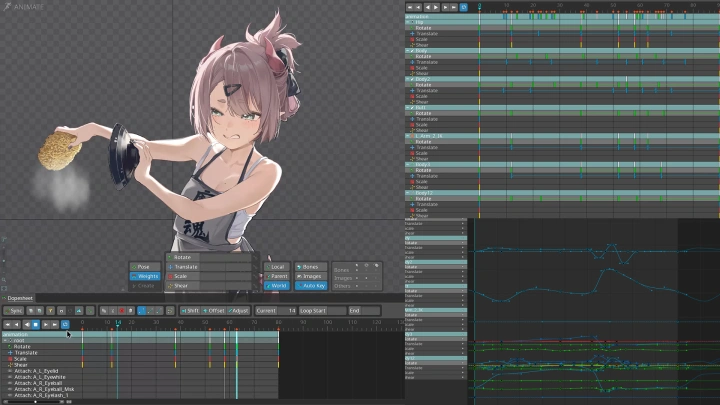Click the Offset keys button

click(x=214, y=311)
